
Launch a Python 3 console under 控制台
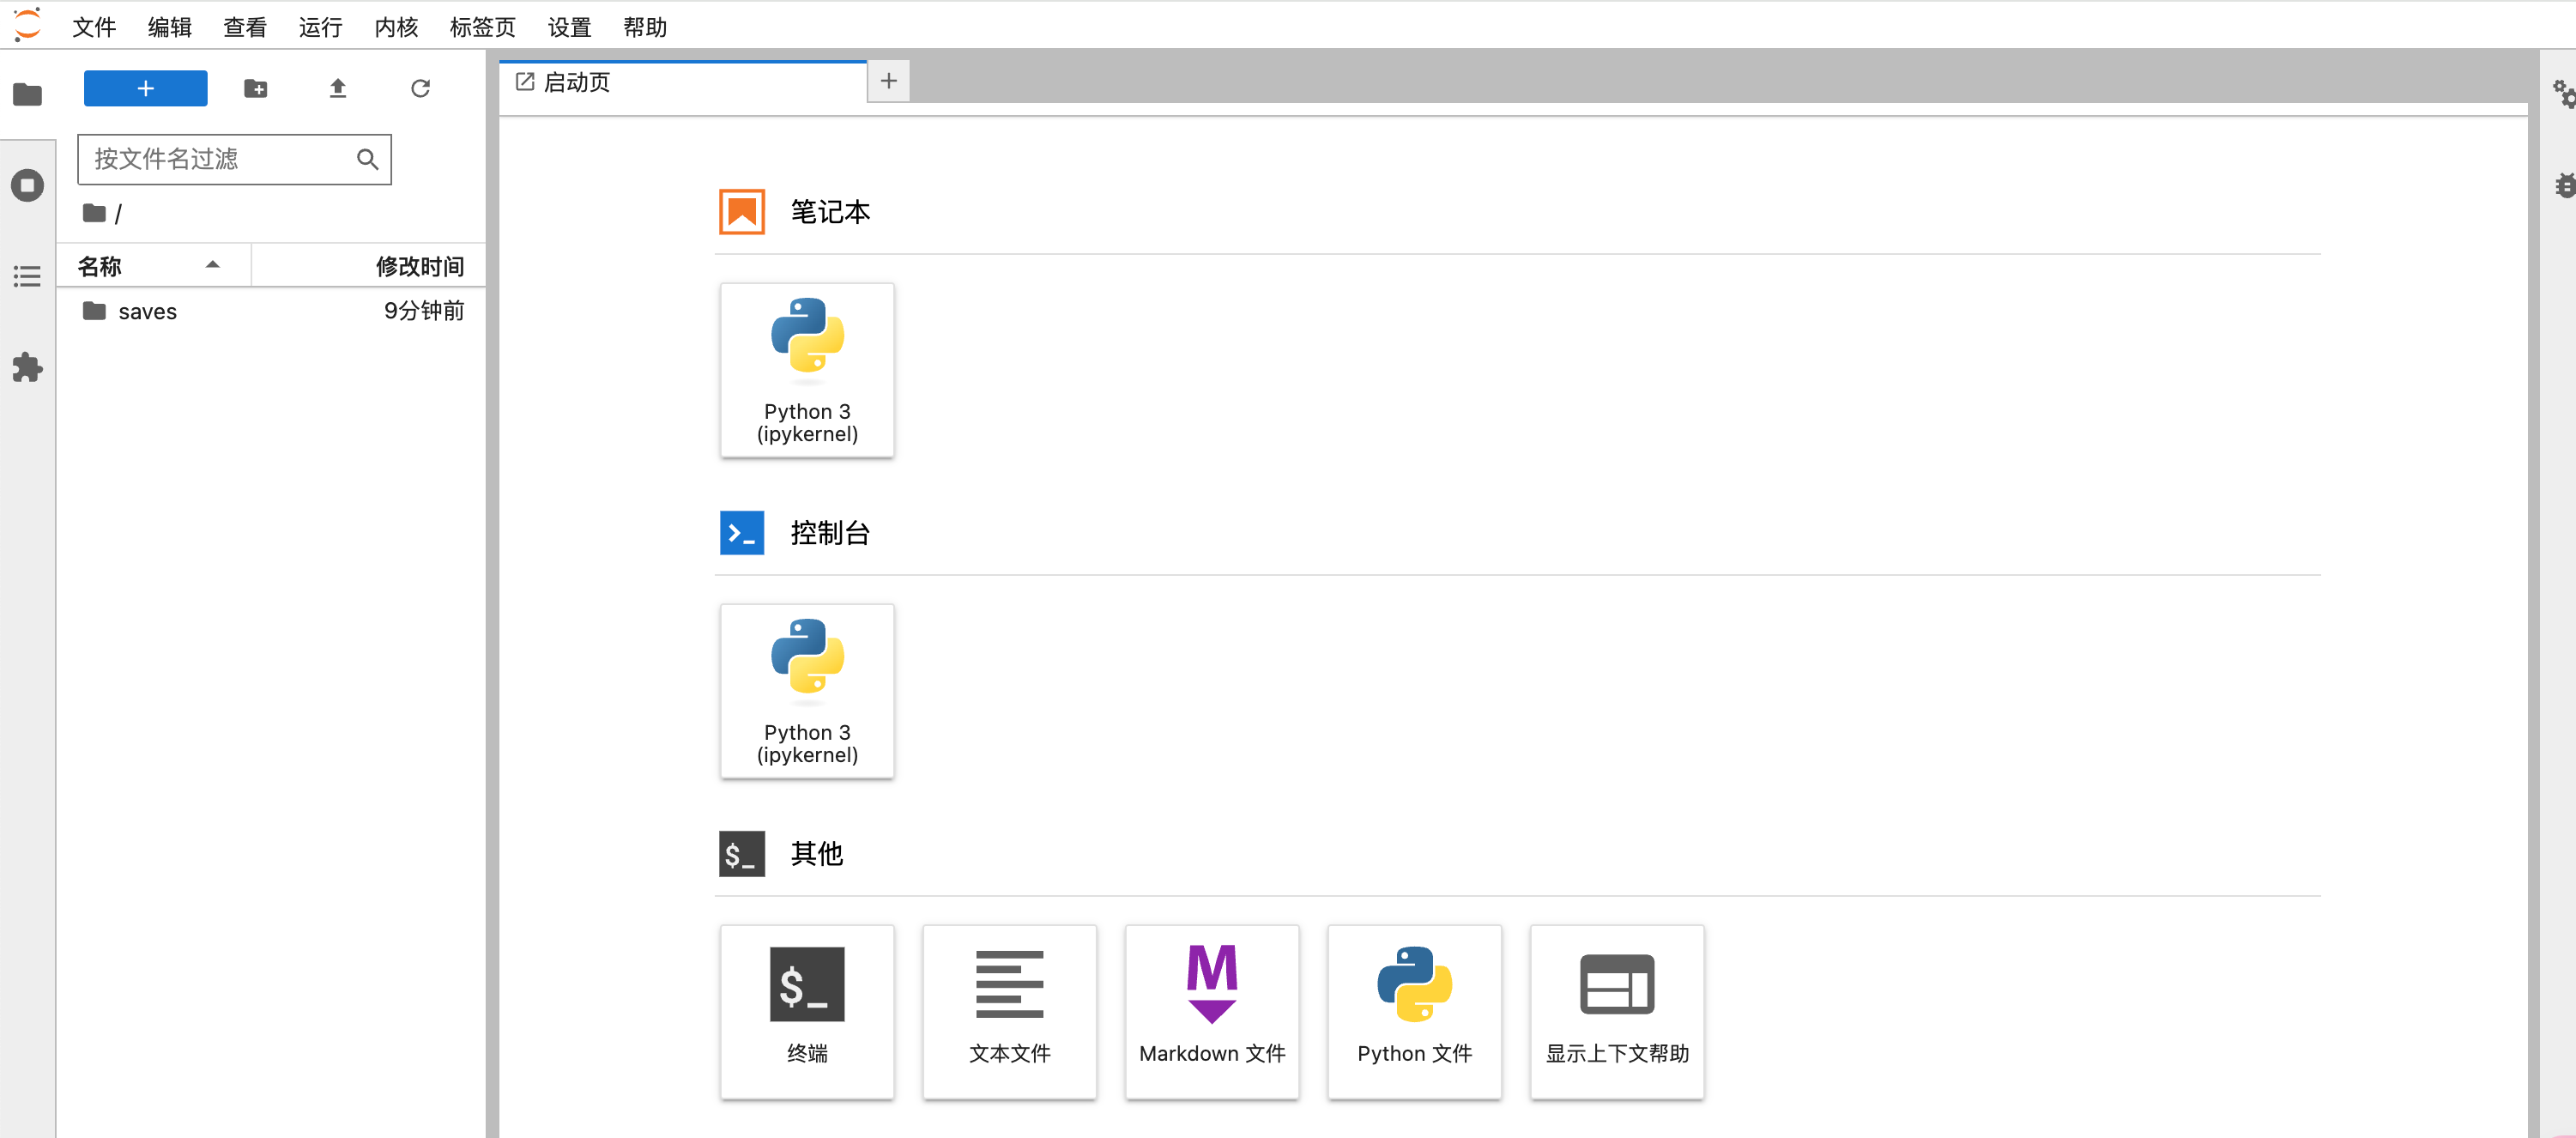point(807,691)
